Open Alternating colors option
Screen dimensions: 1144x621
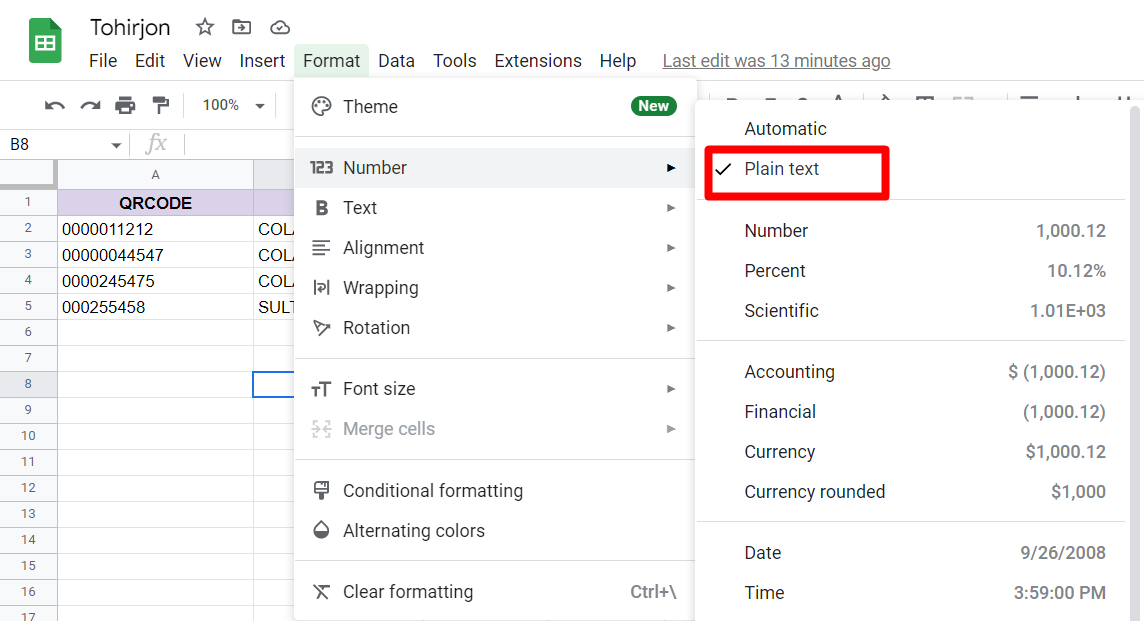(x=413, y=531)
